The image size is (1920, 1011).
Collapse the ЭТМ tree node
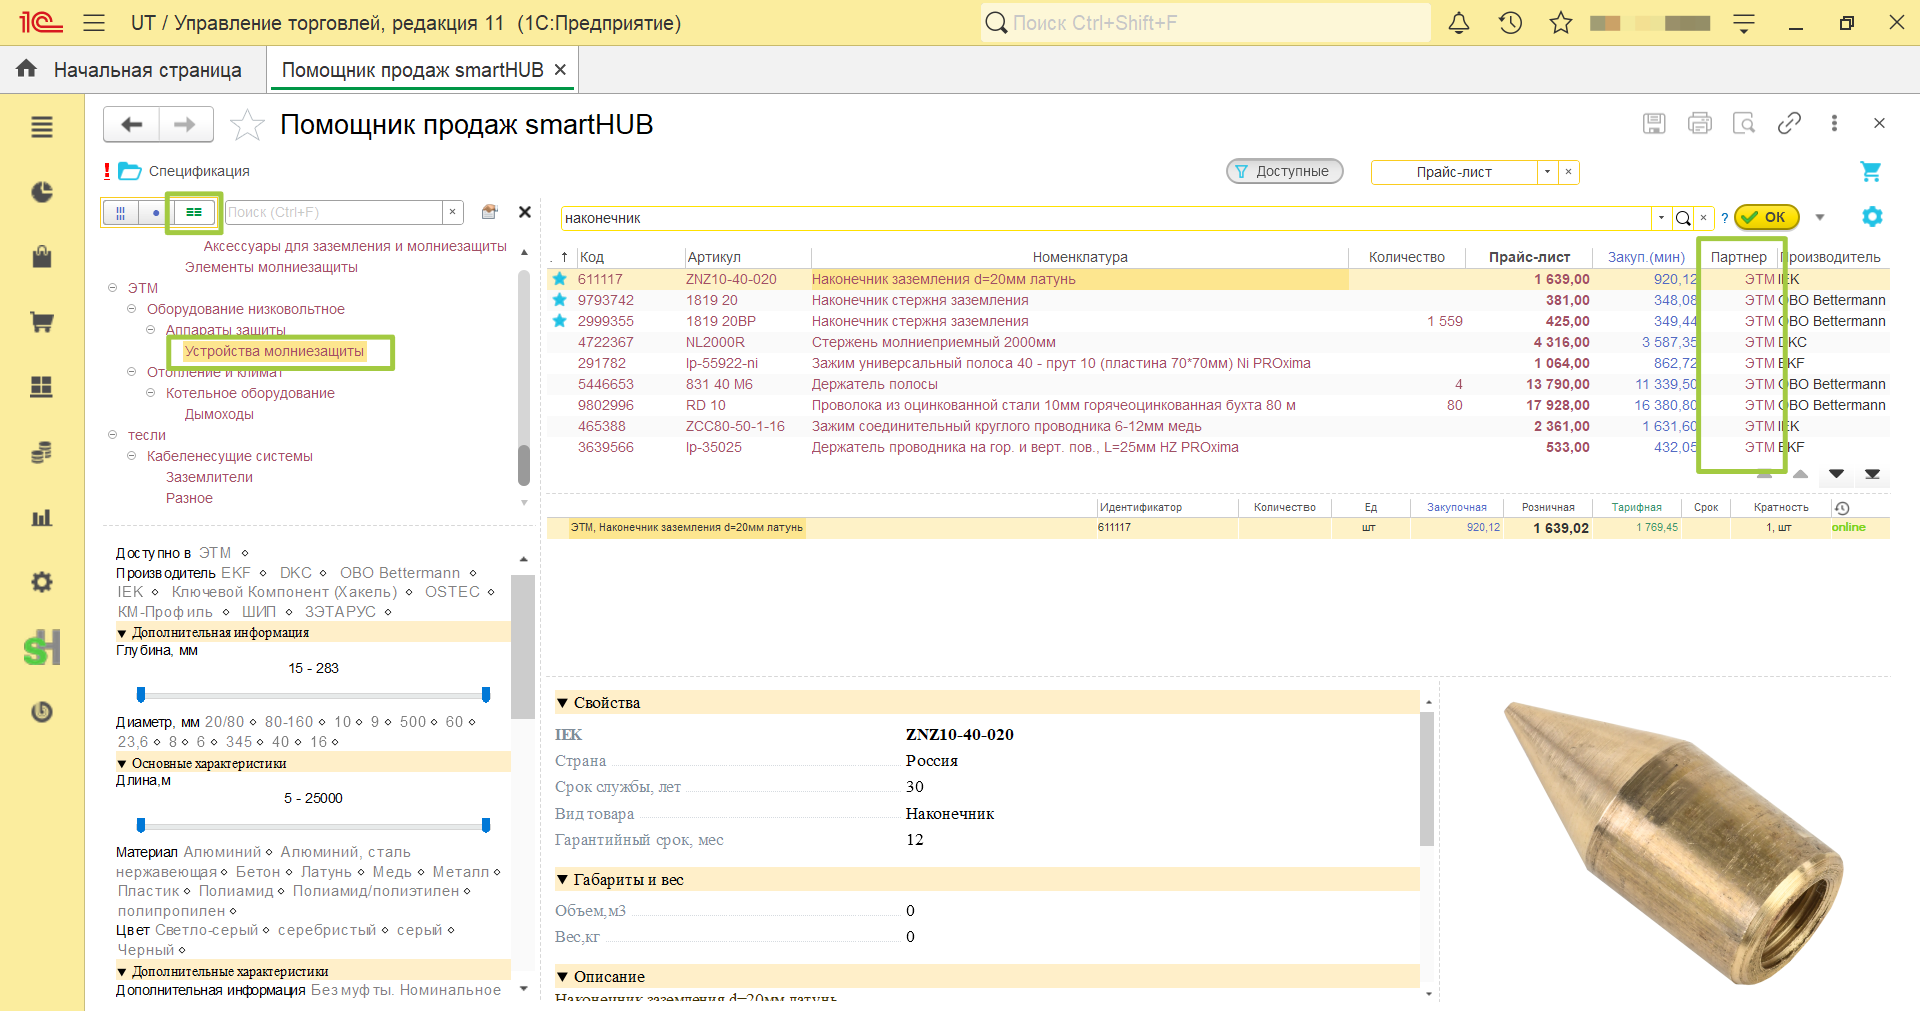(112, 288)
